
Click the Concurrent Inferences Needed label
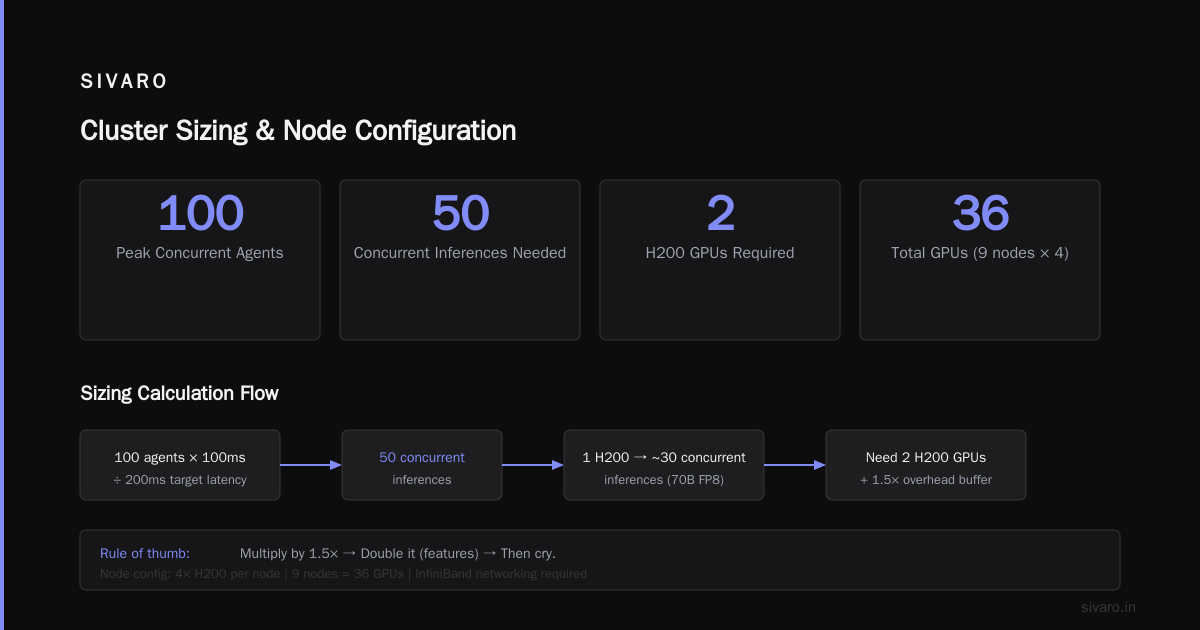coord(460,253)
